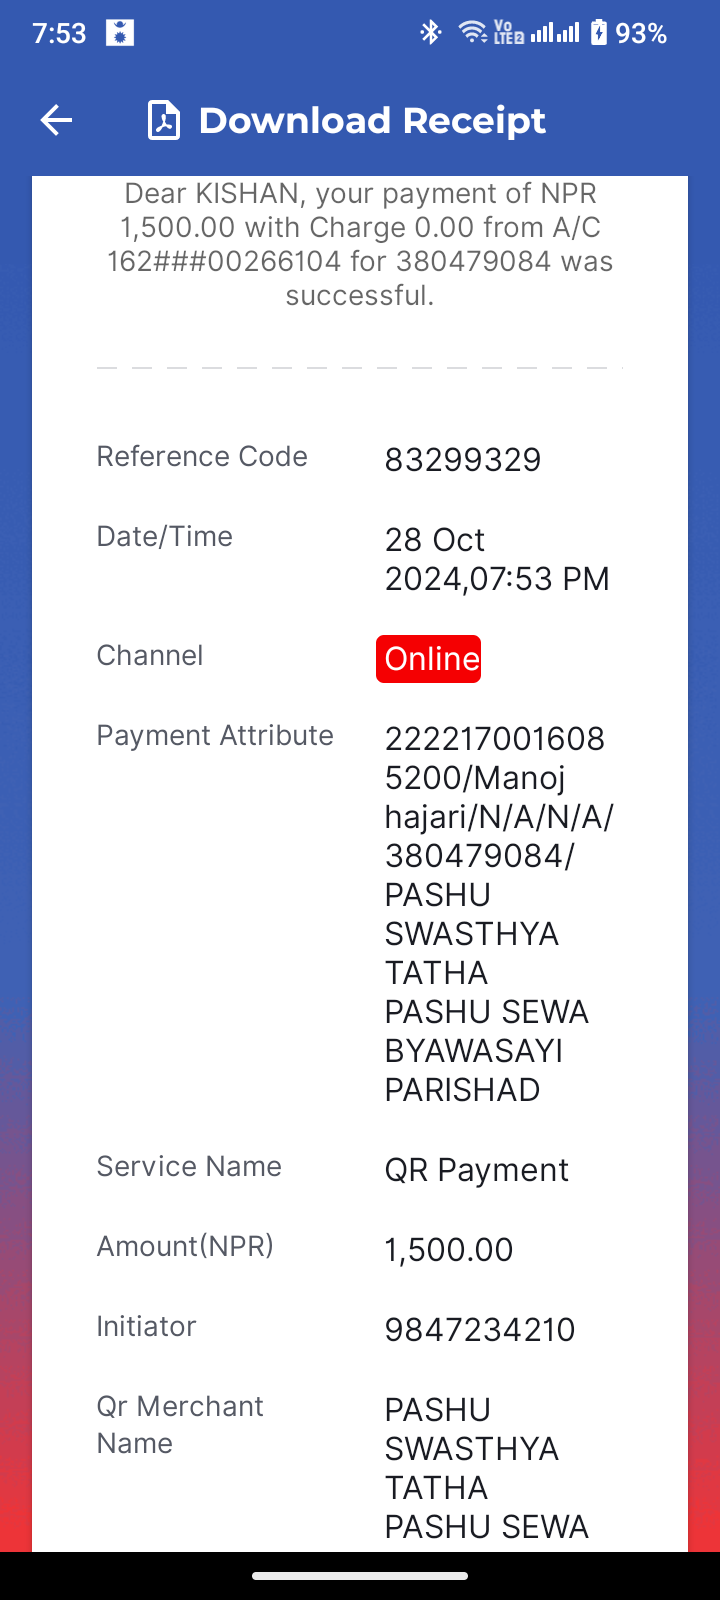Tap the back arrow icon
The width and height of the screenshot is (720, 1600).
pos(57,121)
